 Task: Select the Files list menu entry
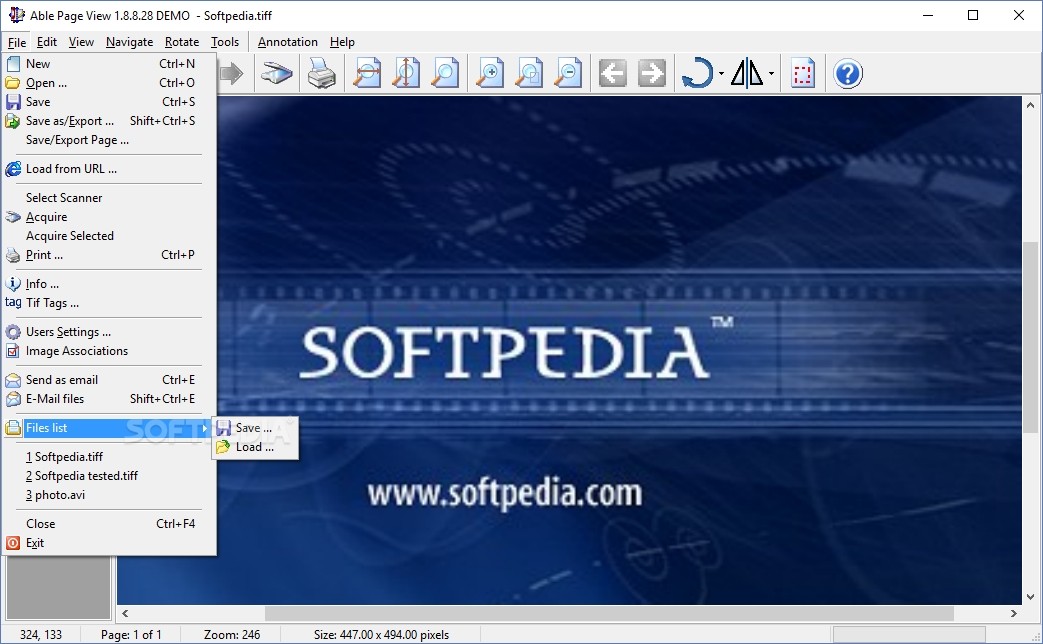point(109,428)
